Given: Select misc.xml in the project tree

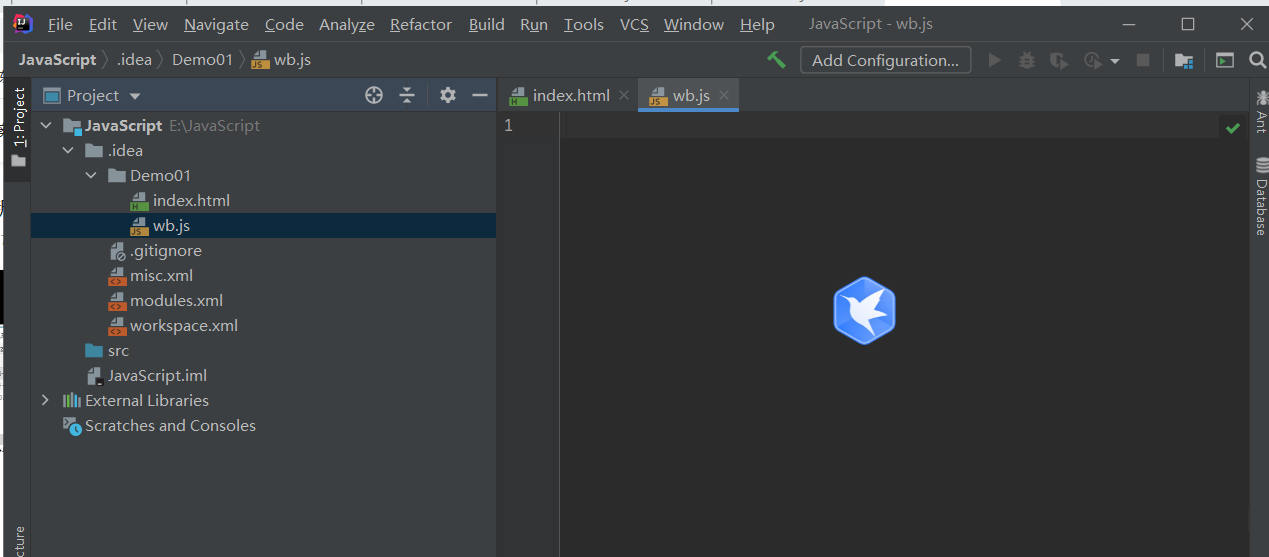Looking at the screenshot, I should [263, 275].
